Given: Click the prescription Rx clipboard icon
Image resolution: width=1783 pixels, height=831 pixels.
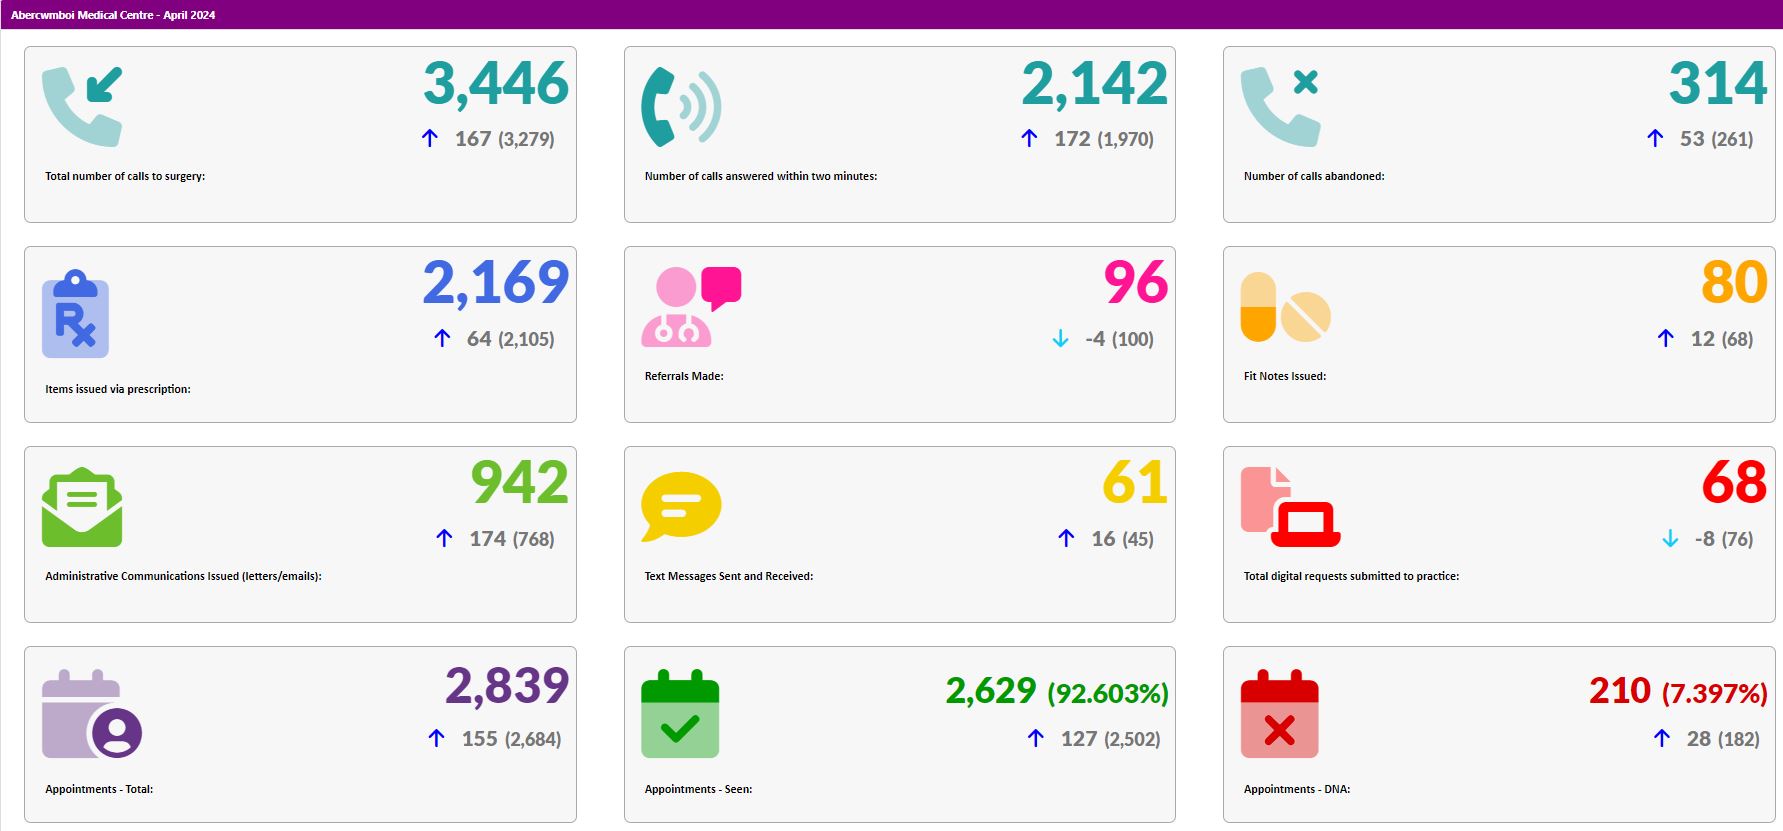Looking at the screenshot, I should click(x=75, y=314).
